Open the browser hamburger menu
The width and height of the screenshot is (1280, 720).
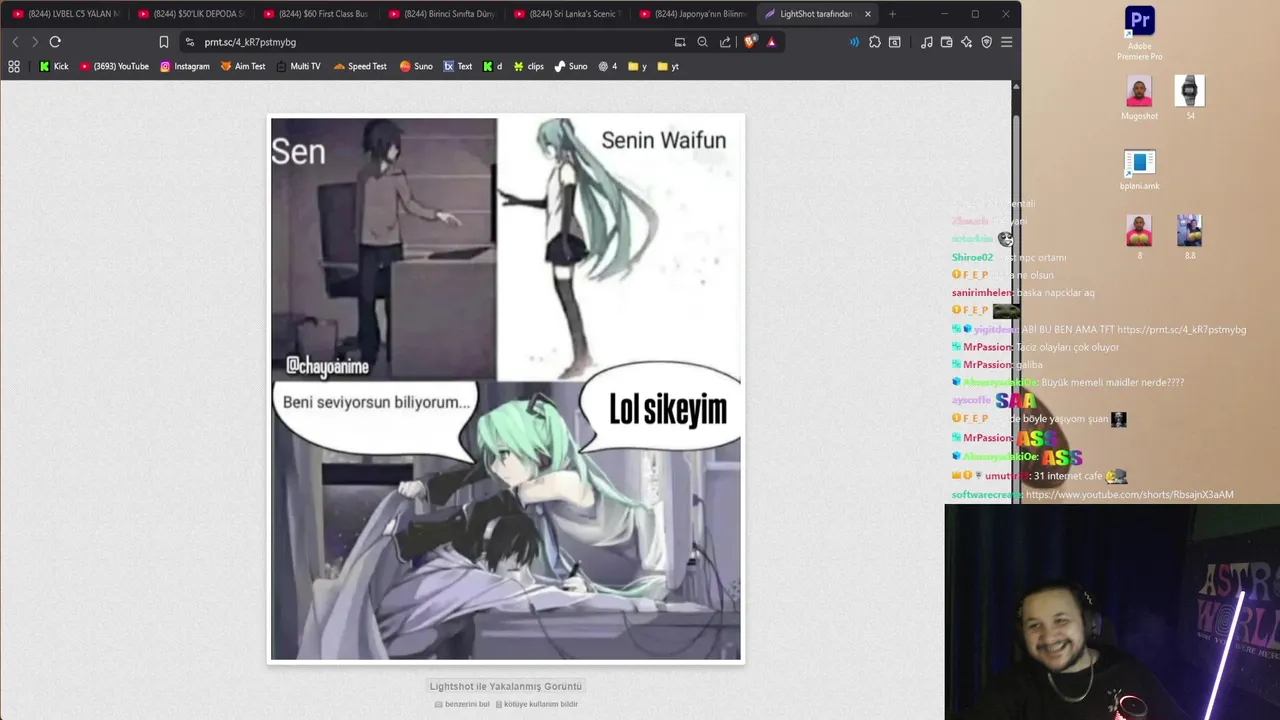(1007, 42)
